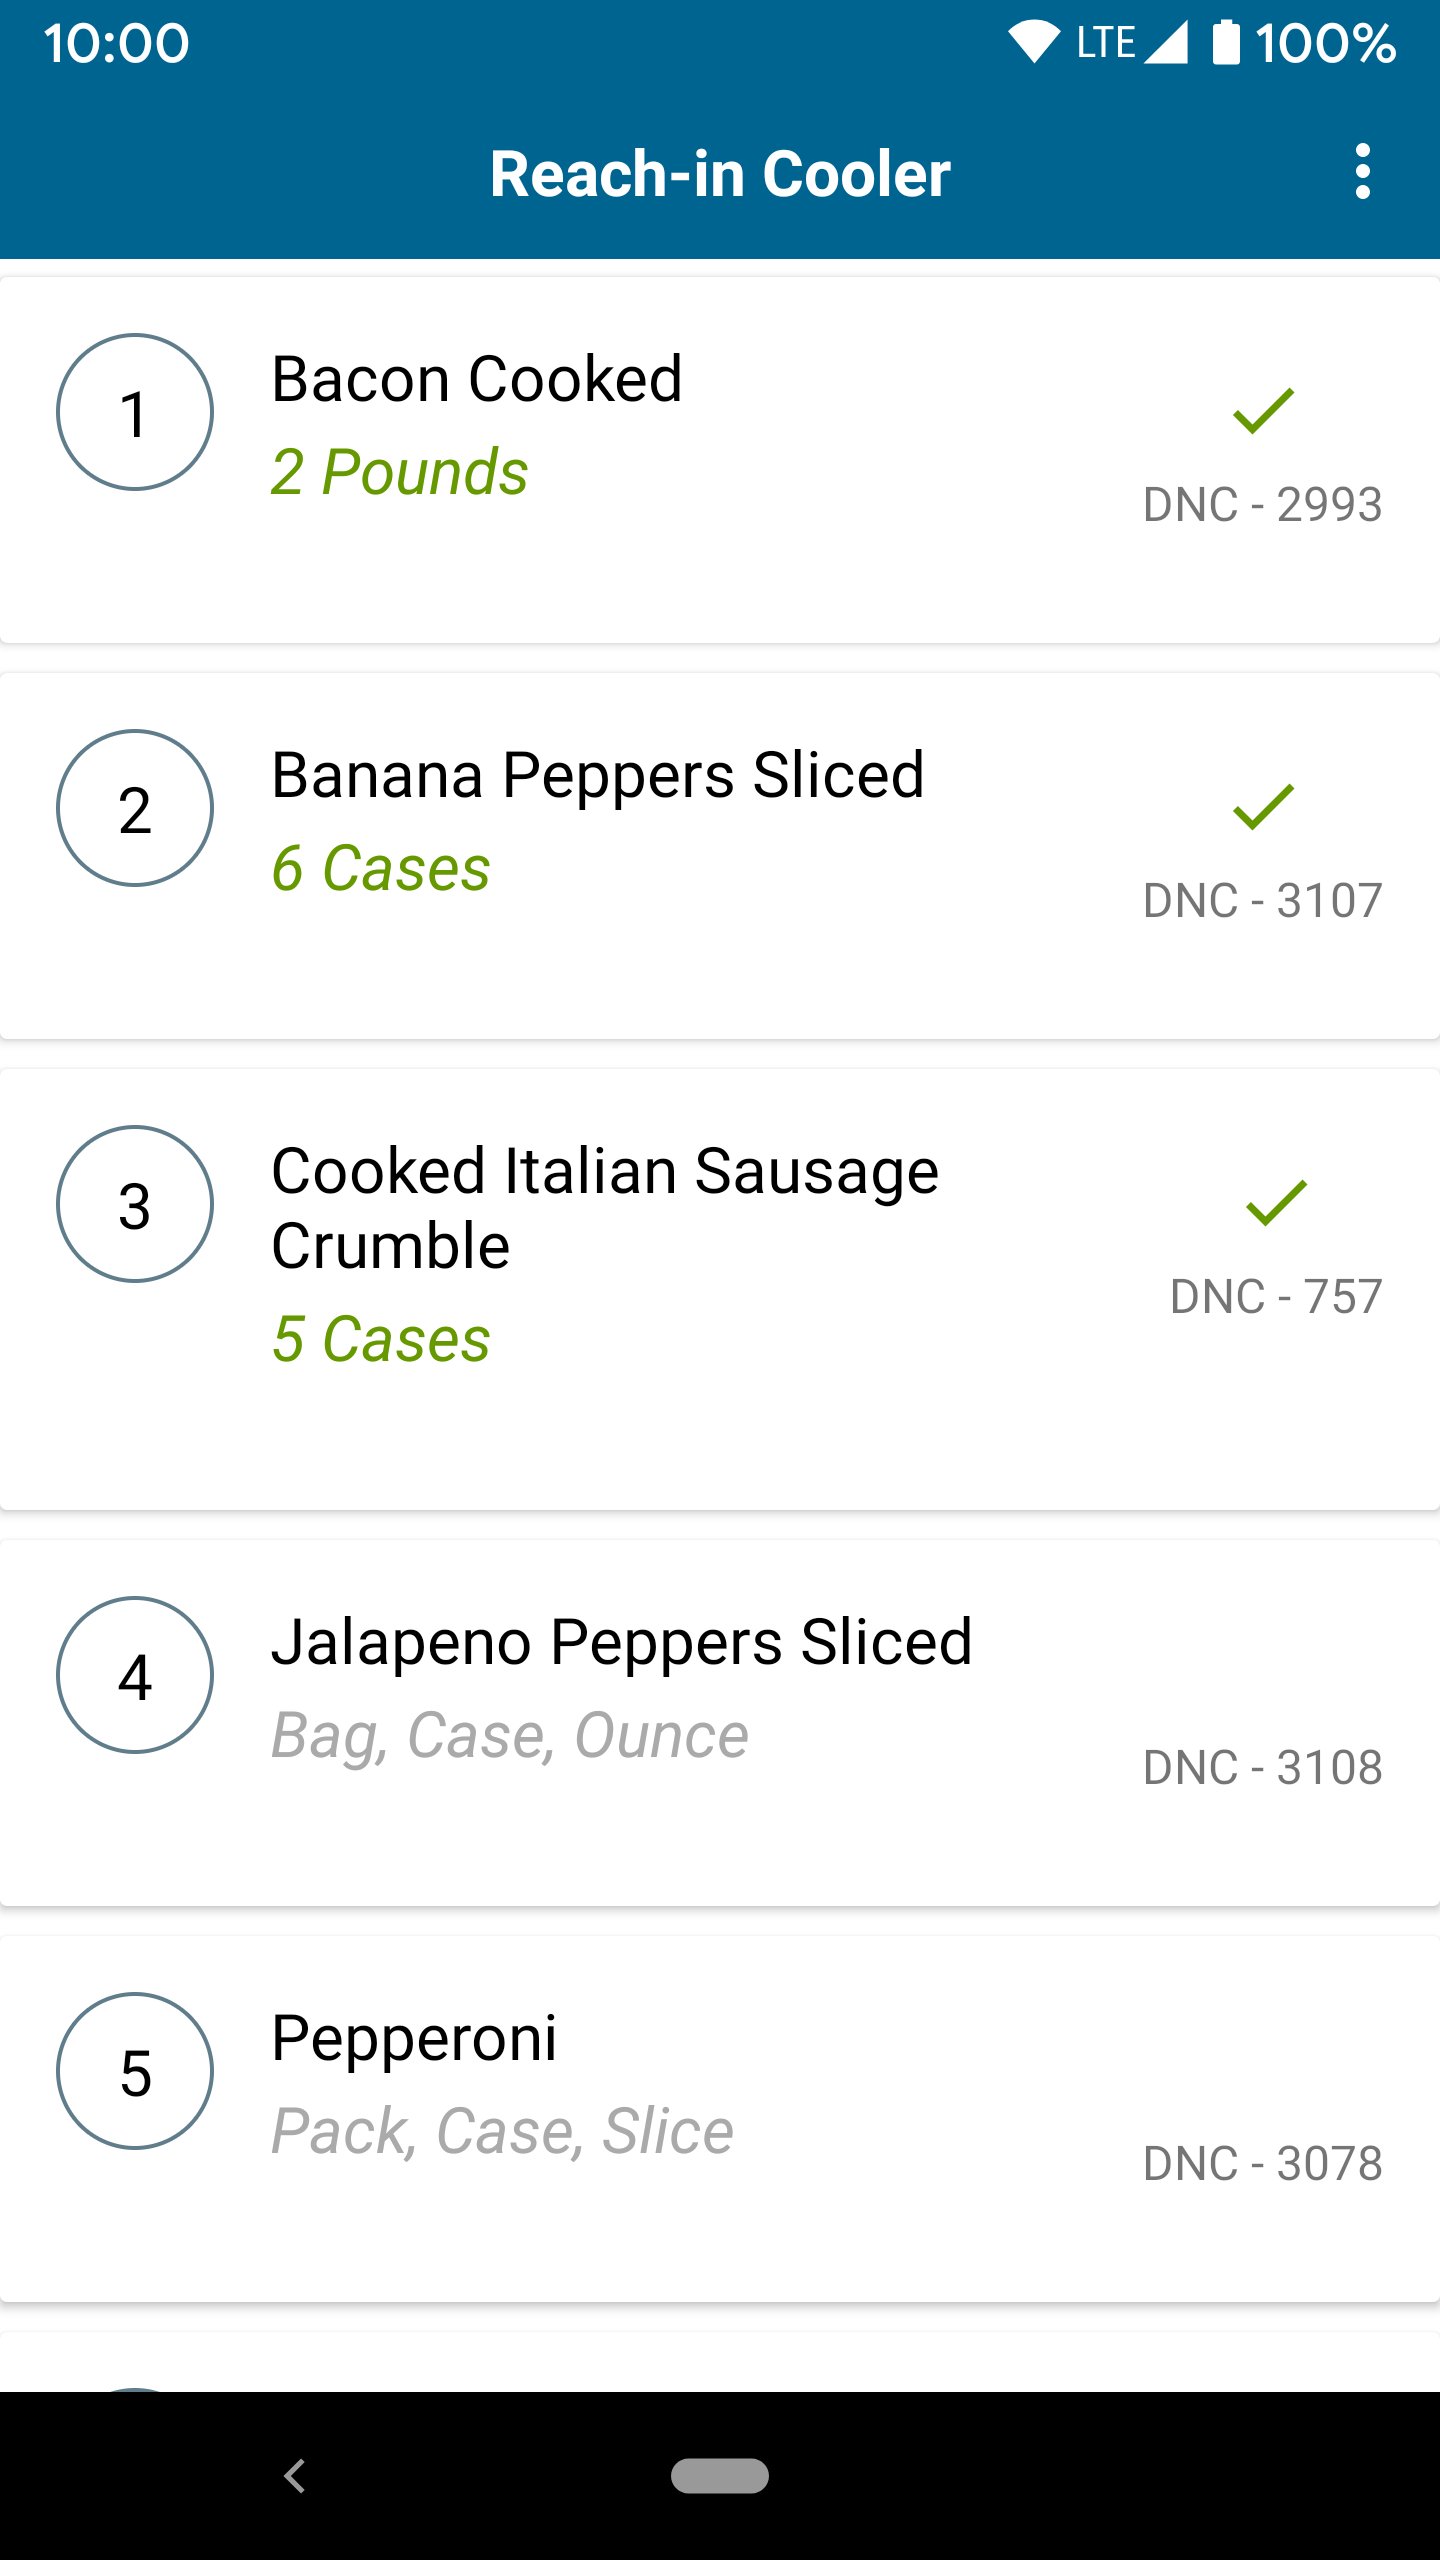The height and width of the screenshot is (2560, 1440).
Task: Tap the Pack, Case, Slice units text
Action: (x=503, y=2131)
